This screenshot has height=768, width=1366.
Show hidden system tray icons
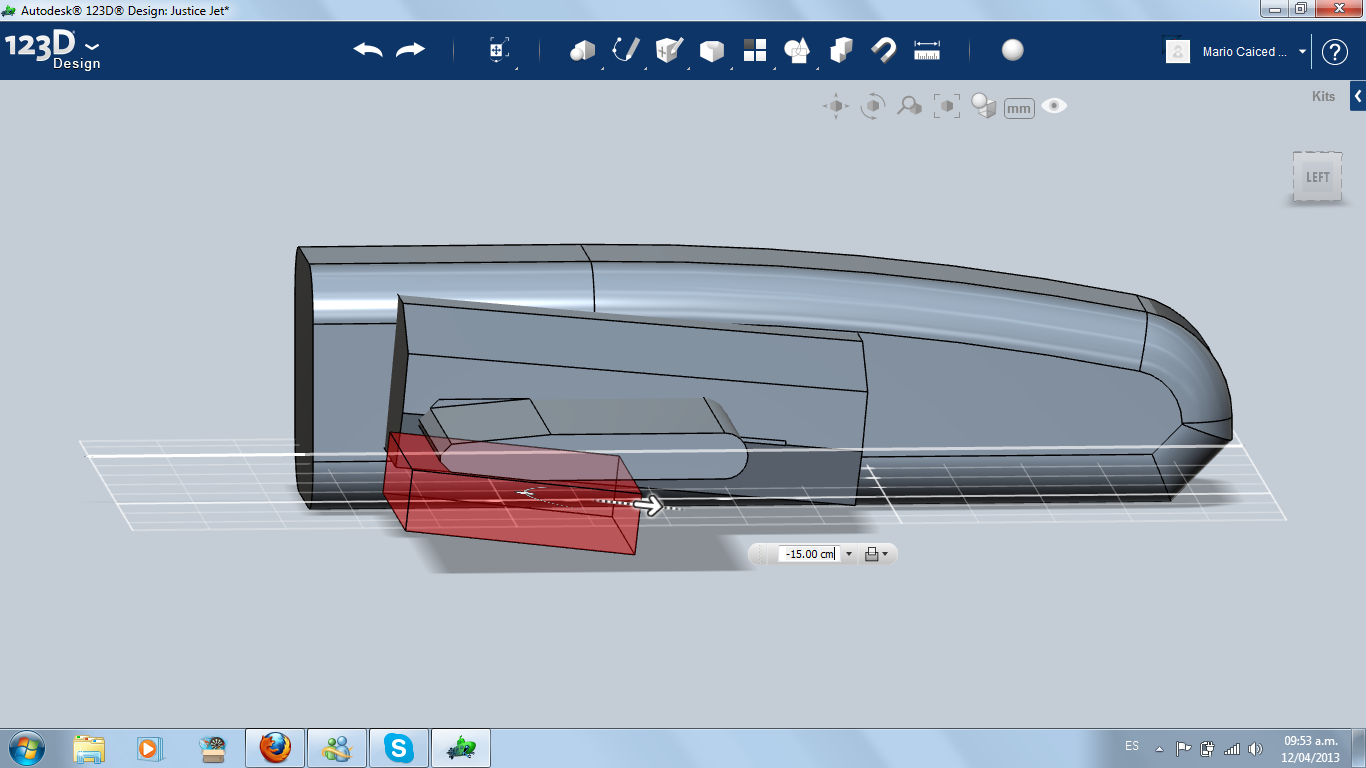(1160, 748)
